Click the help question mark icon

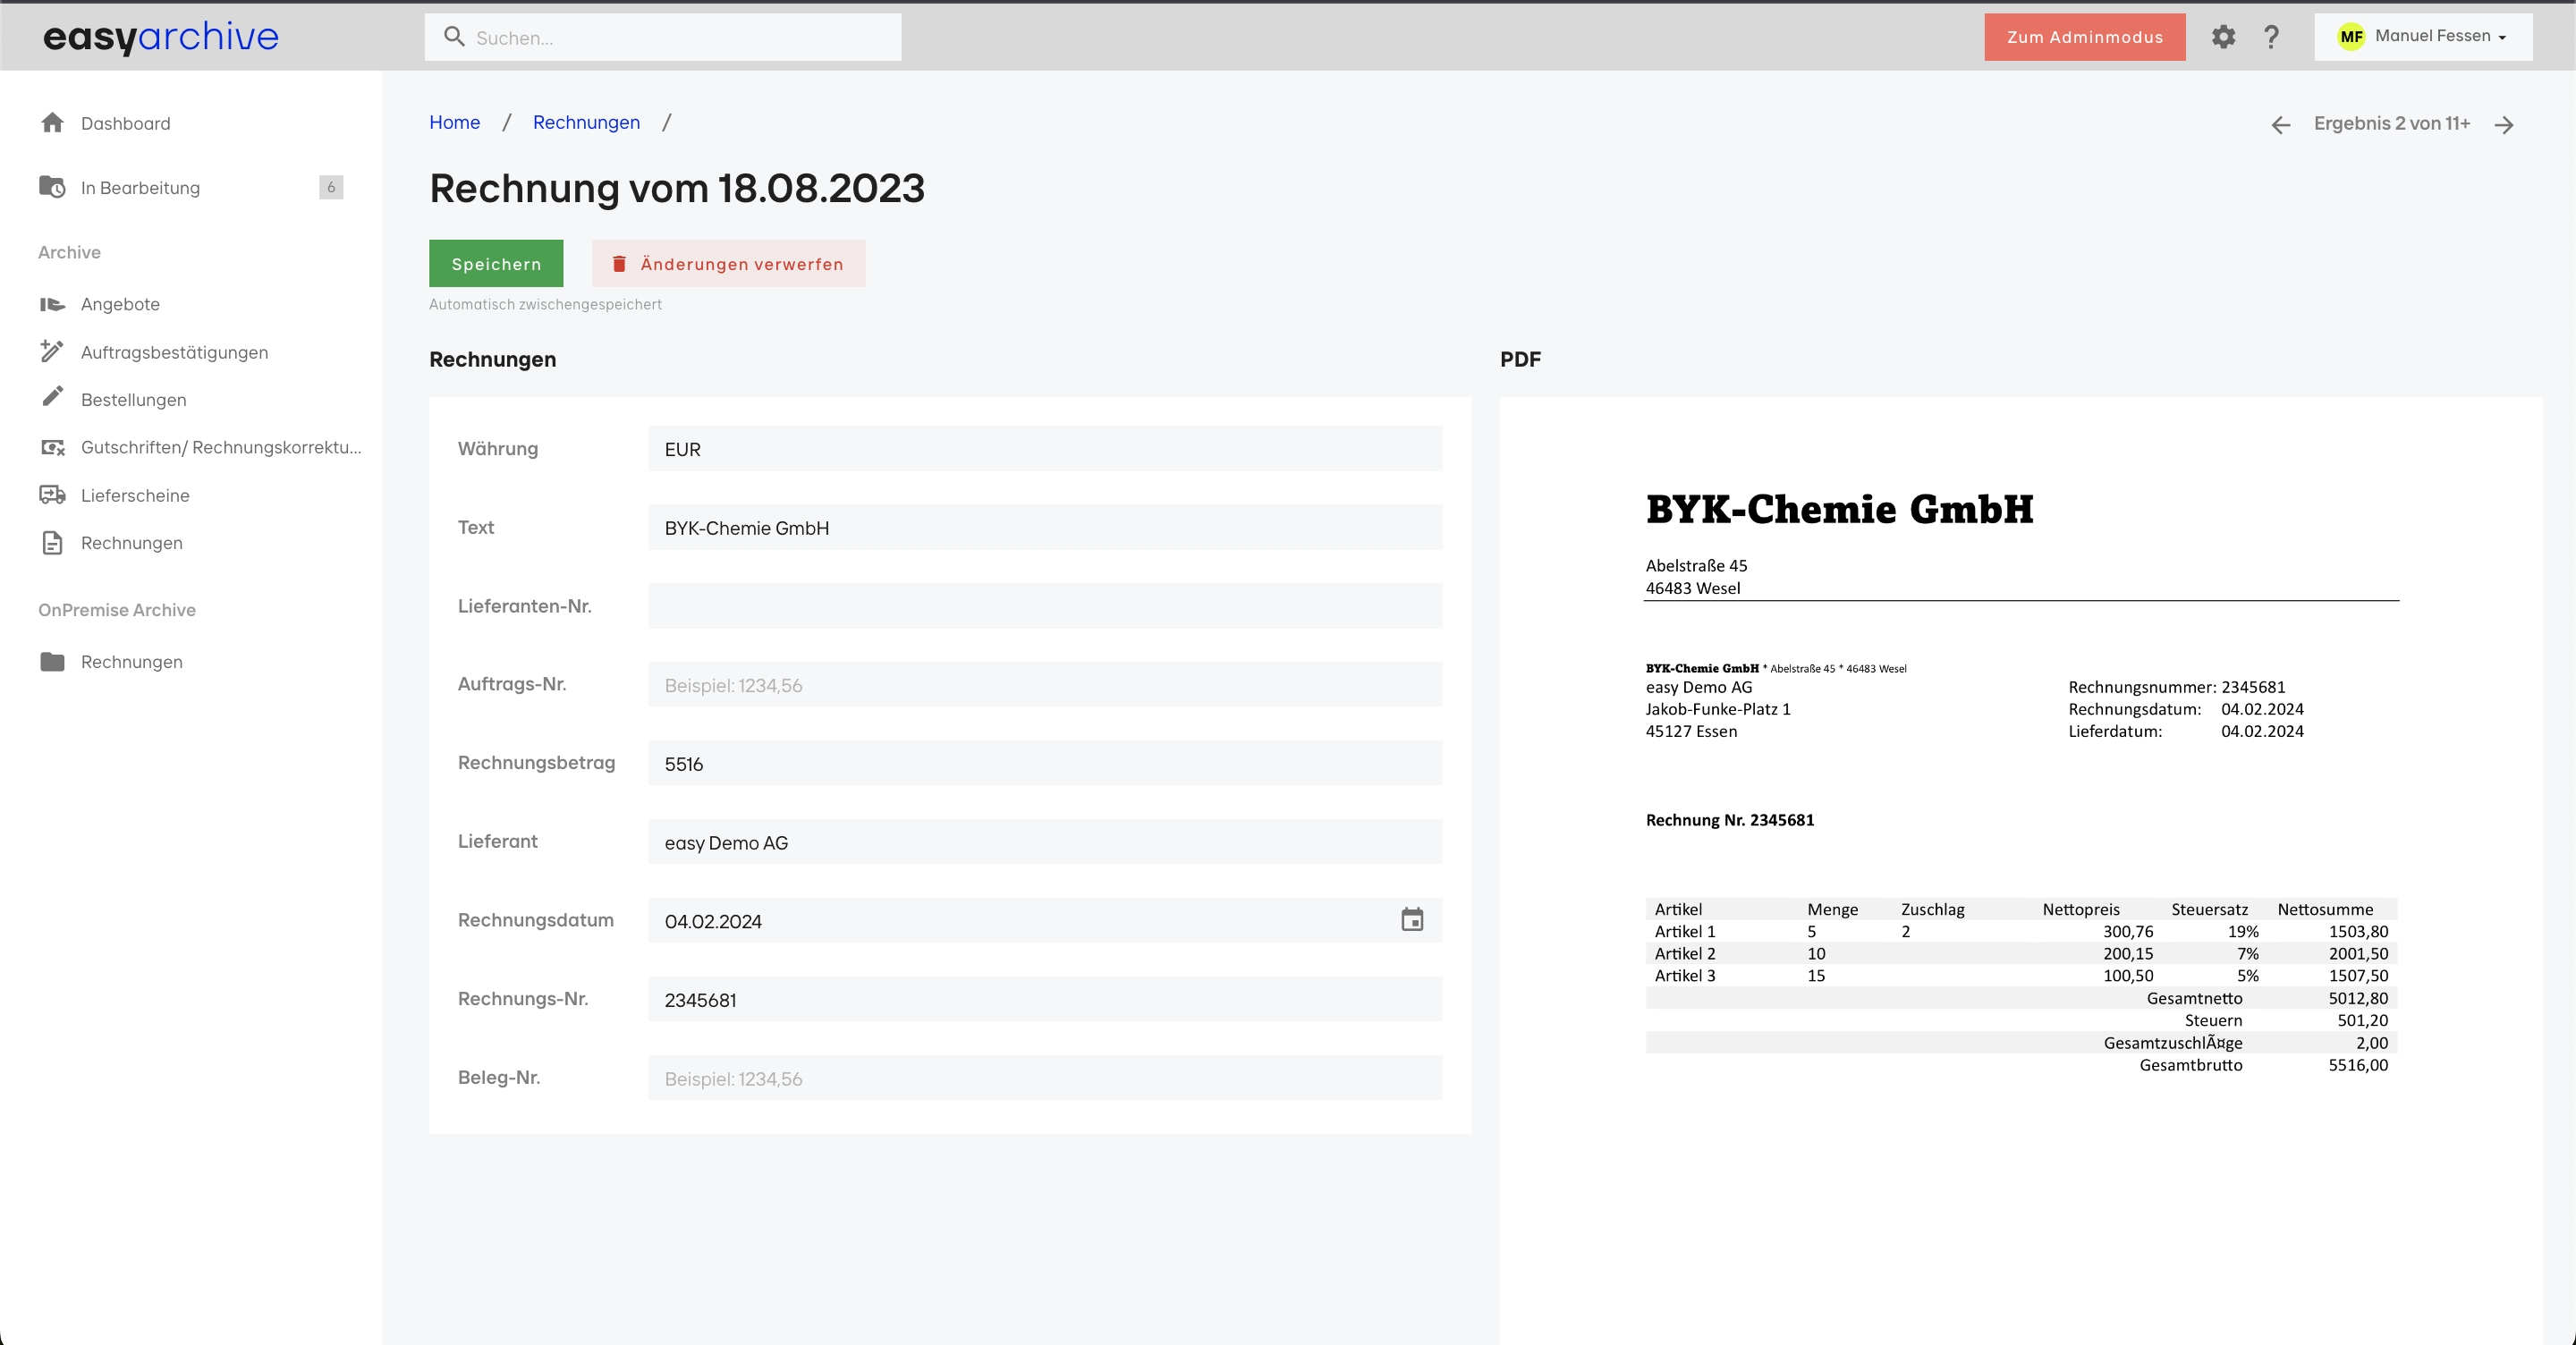(2271, 37)
